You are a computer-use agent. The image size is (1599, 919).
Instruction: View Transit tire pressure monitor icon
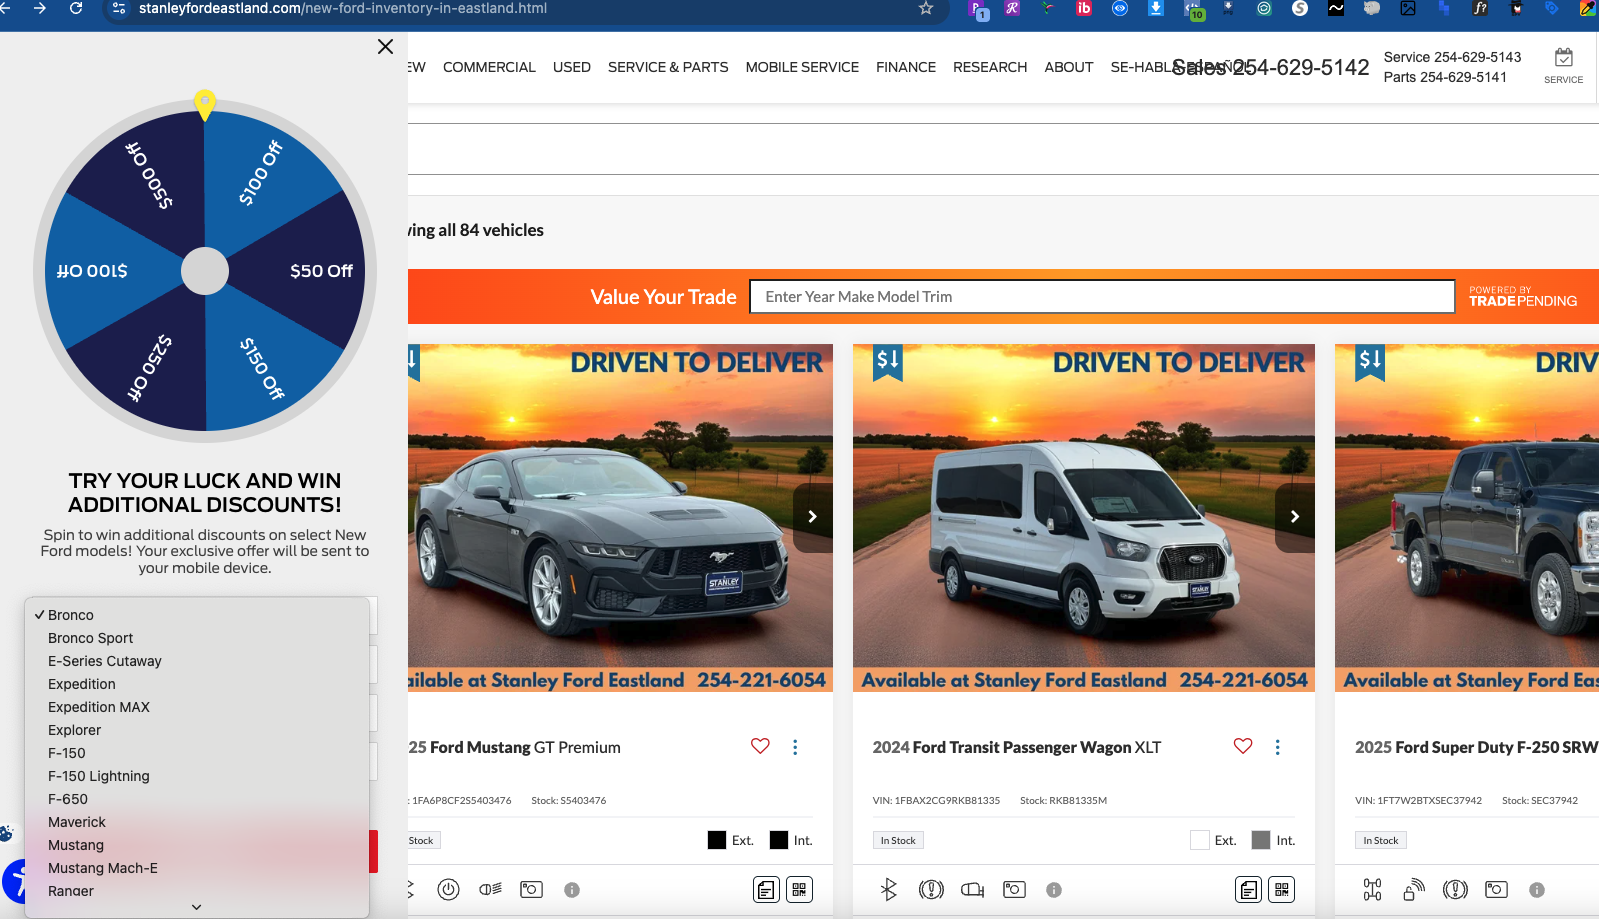[x=931, y=889]
